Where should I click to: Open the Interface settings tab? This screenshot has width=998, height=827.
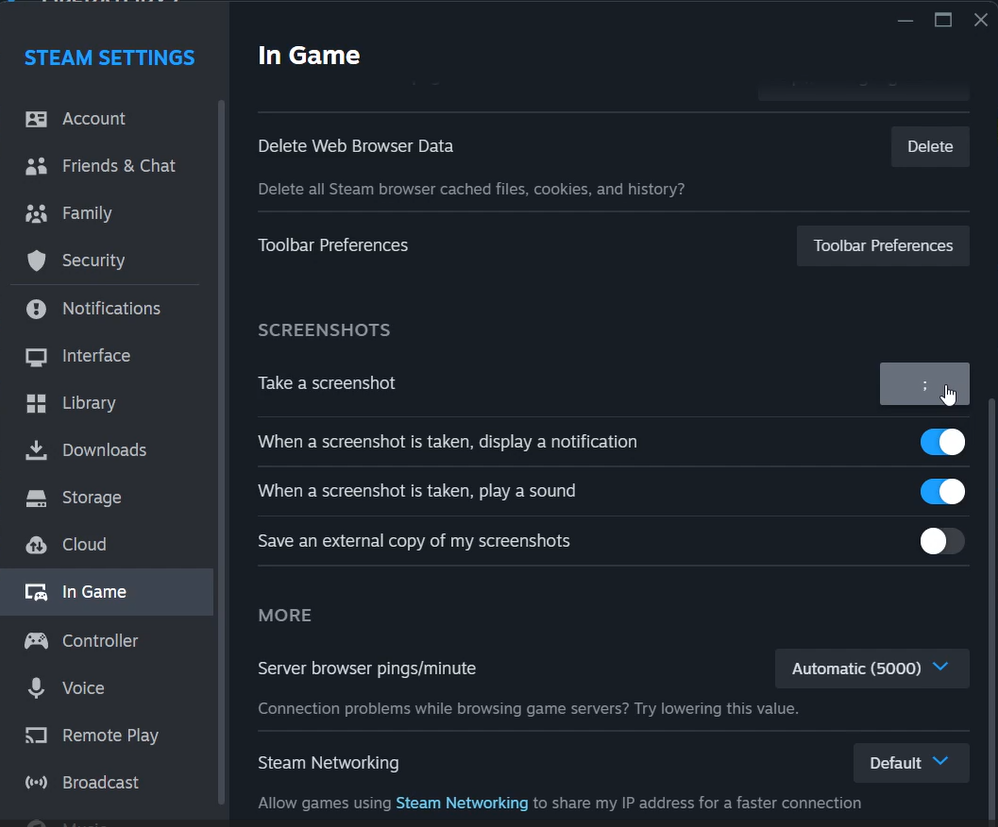pyautogui.click(x=96, y=356)
